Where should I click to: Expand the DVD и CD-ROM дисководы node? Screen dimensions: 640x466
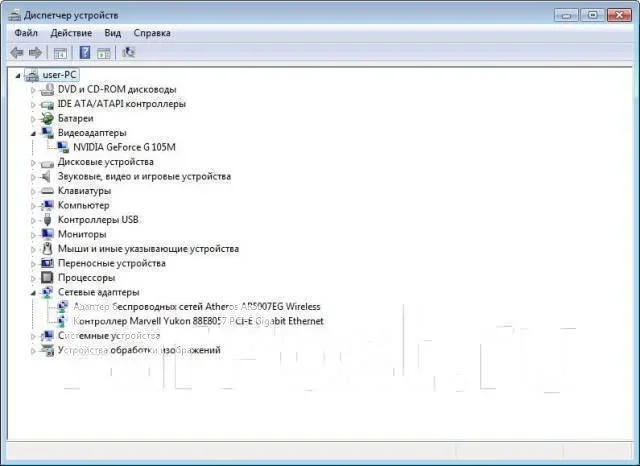coord(33,90)
